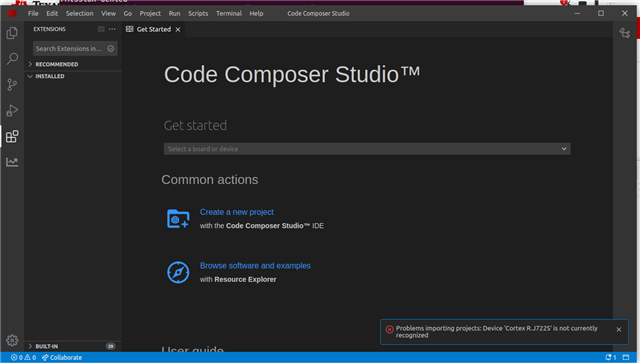This screenshot has width=640, height=363.
Task: Click the new project folder icon
Action: [x=178, y=218]
